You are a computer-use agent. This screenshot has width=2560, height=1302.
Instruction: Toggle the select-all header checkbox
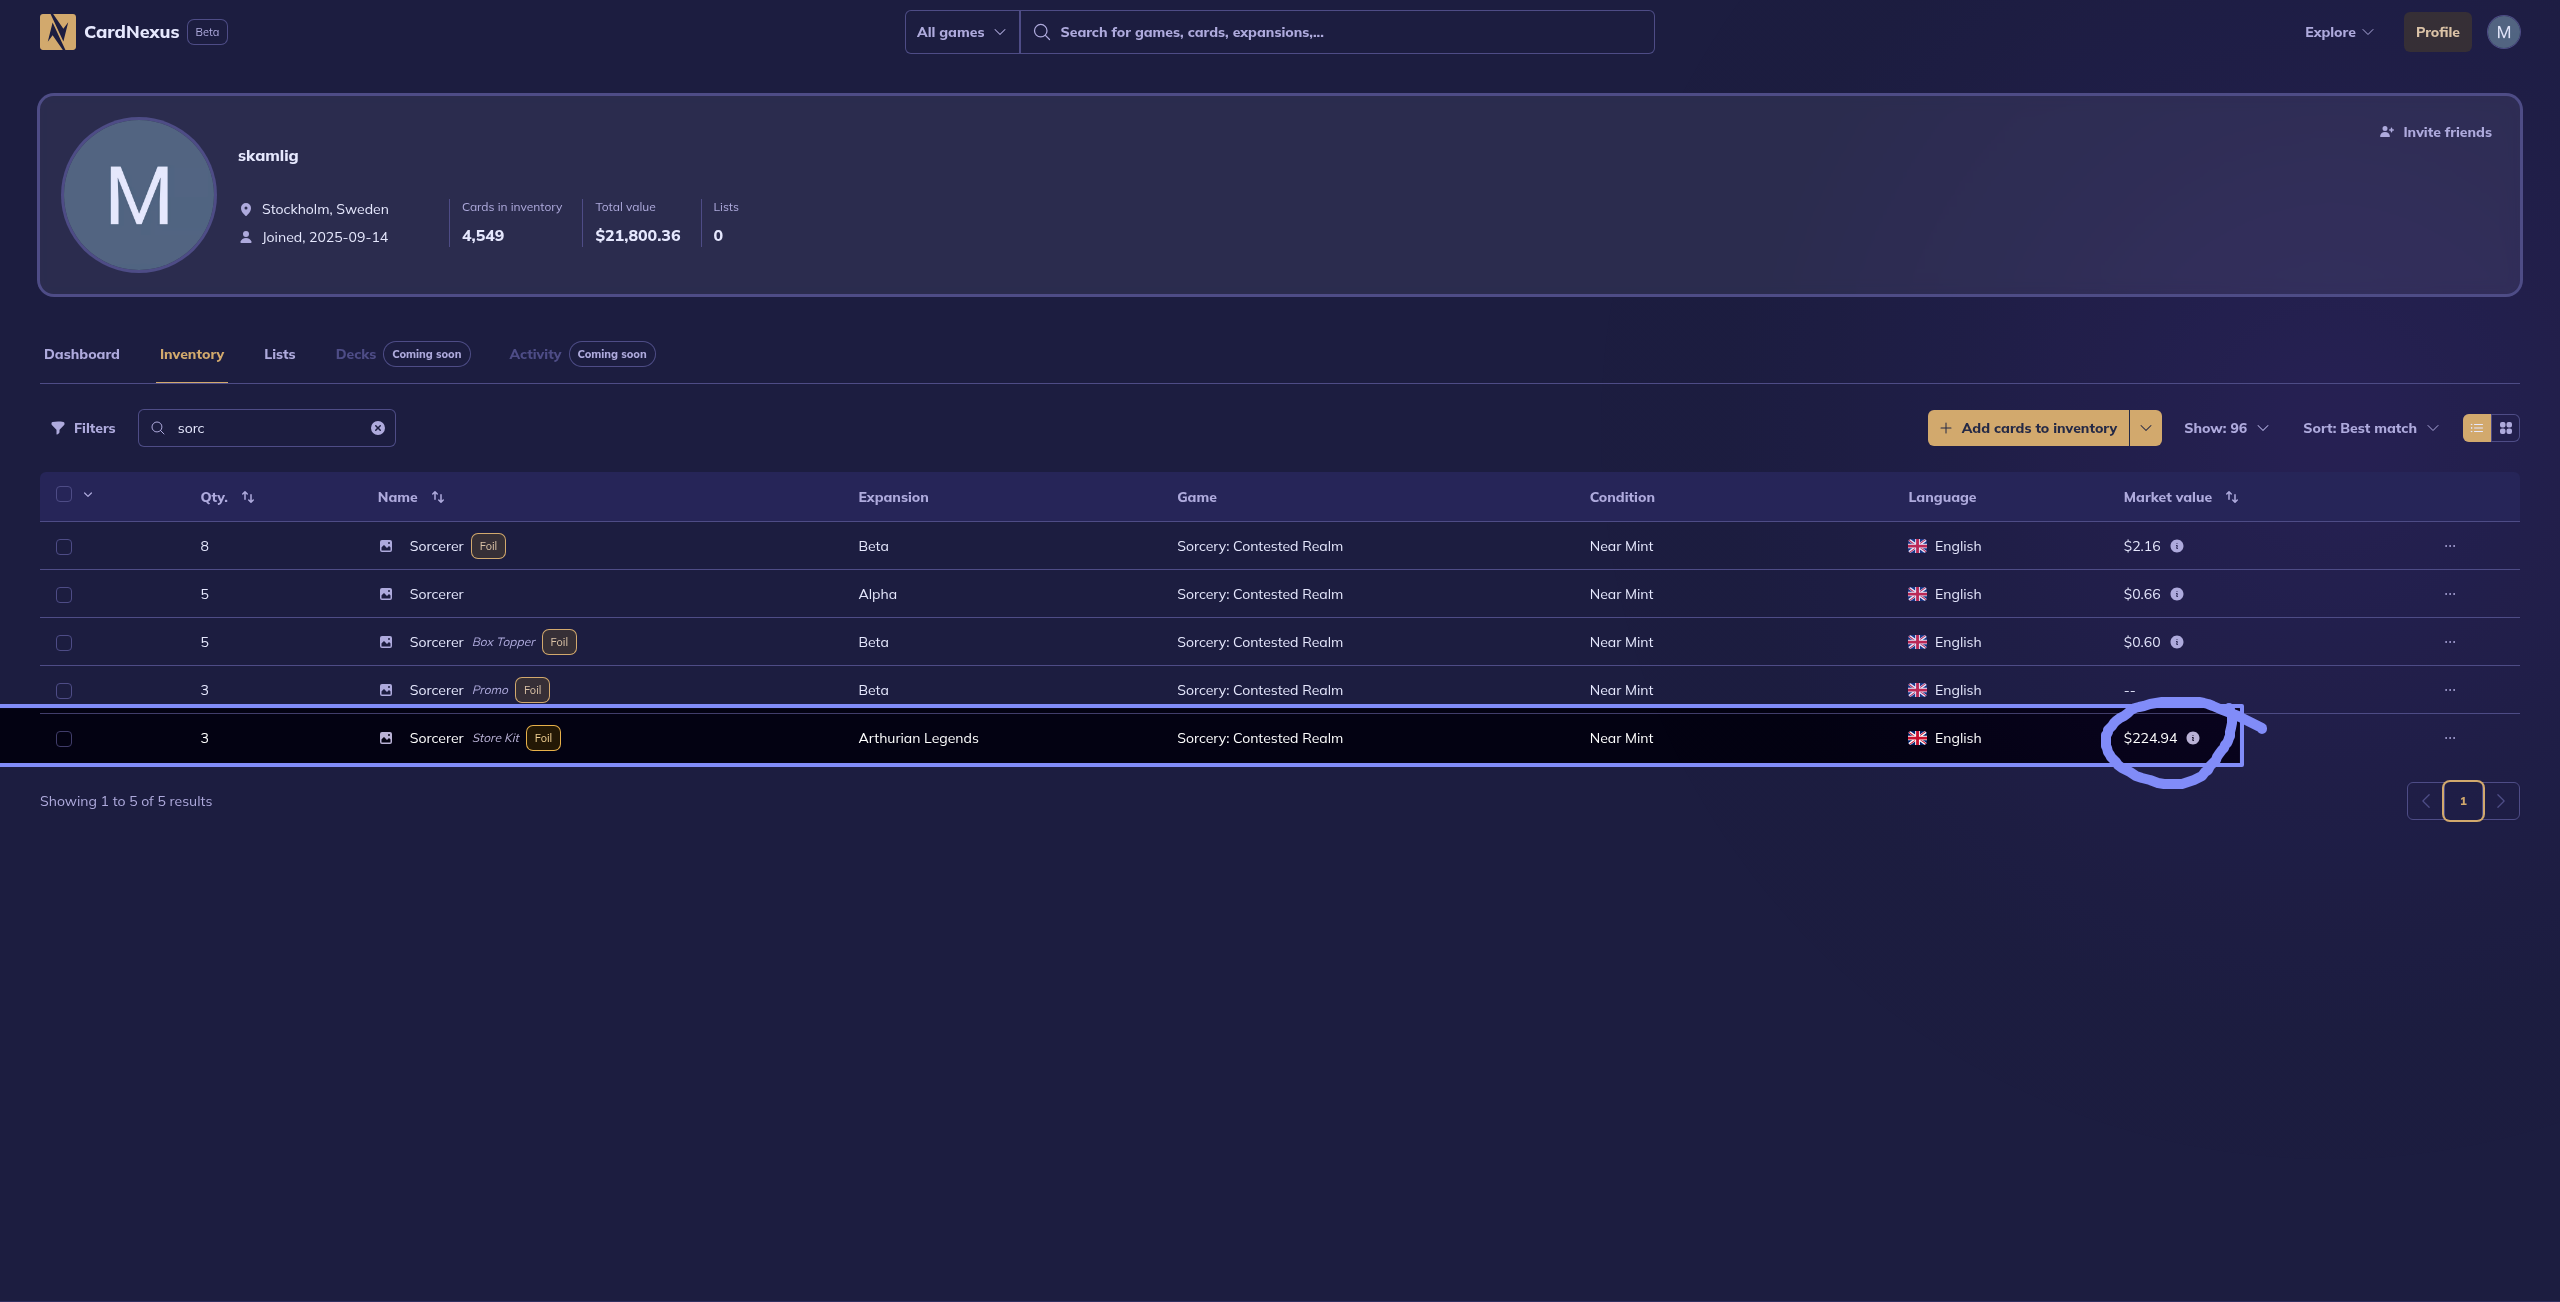[64, 494]
